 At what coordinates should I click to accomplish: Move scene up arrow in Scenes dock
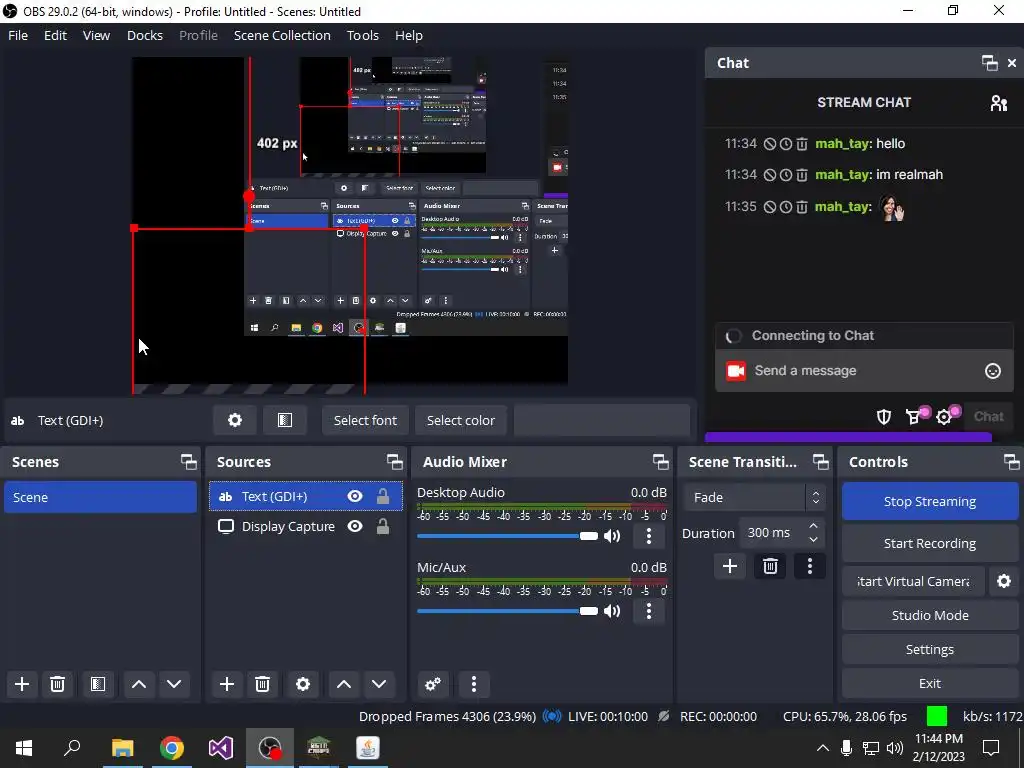coord(138,684)
